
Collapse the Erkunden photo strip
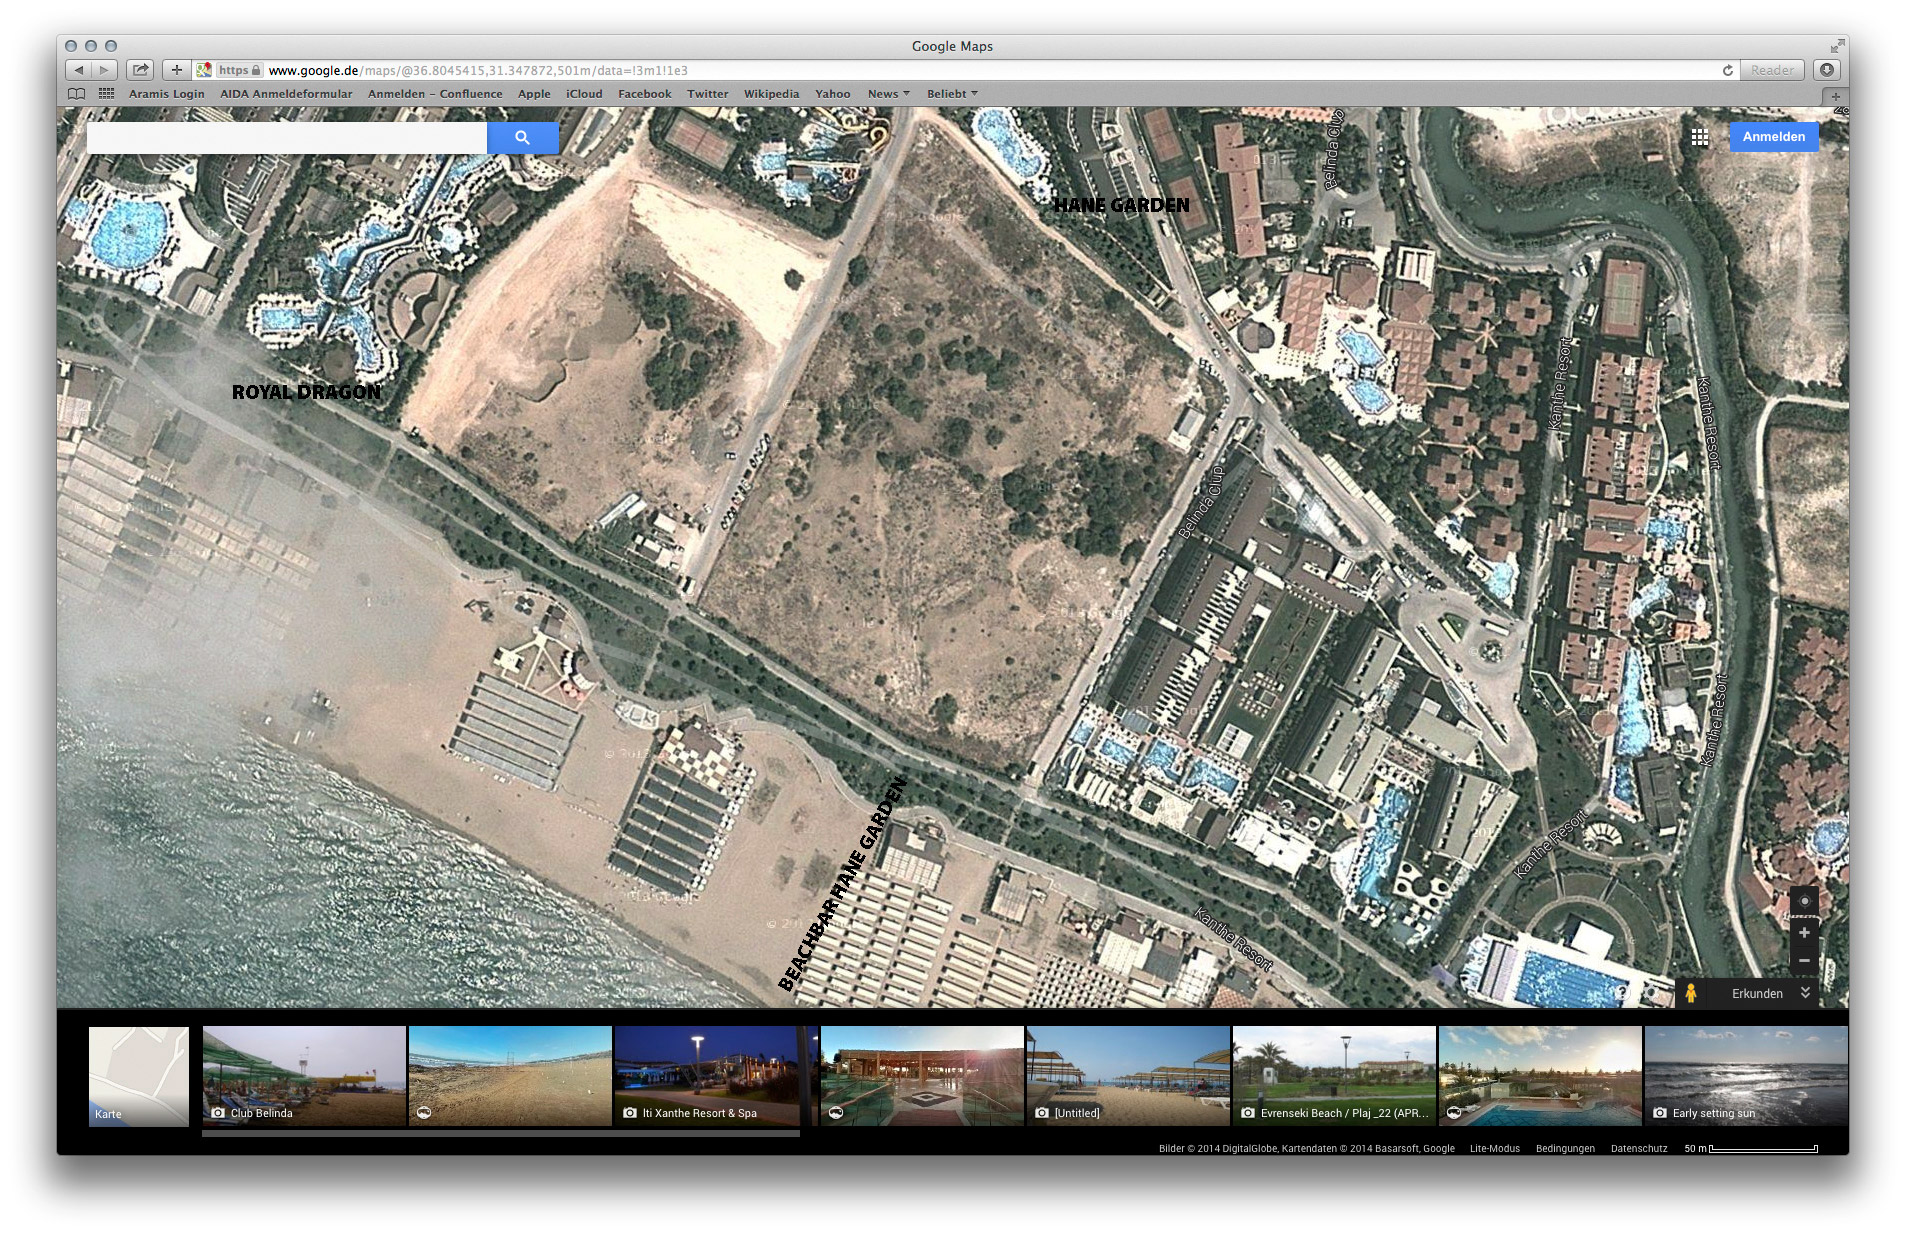coord(1805,993)
